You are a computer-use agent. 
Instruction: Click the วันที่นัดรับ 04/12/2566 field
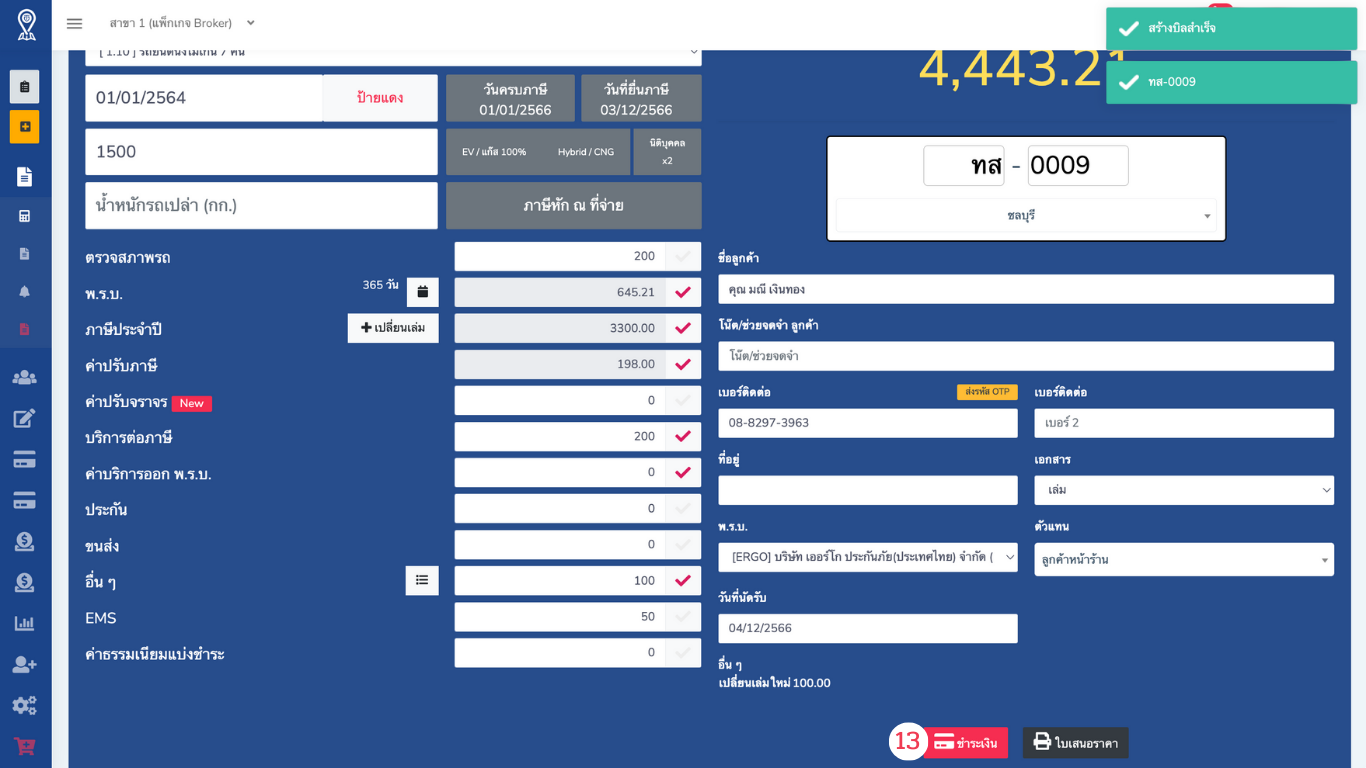coord(868,628)
